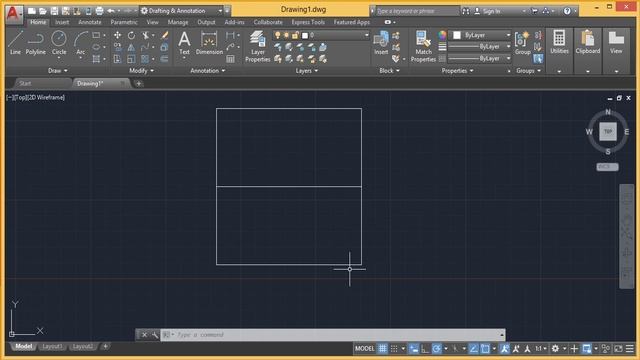Screen dimensions: 640x360
Task: Switch to the Insert ribbon tab
Action: pos(62,22)
